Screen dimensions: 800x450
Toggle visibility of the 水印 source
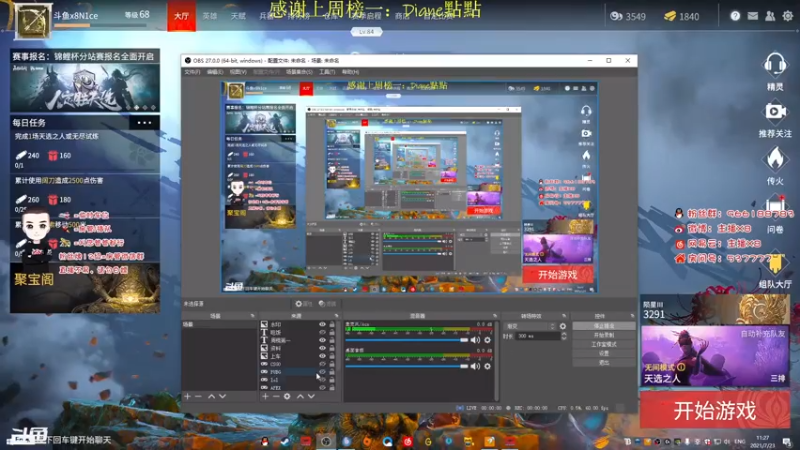322,324
